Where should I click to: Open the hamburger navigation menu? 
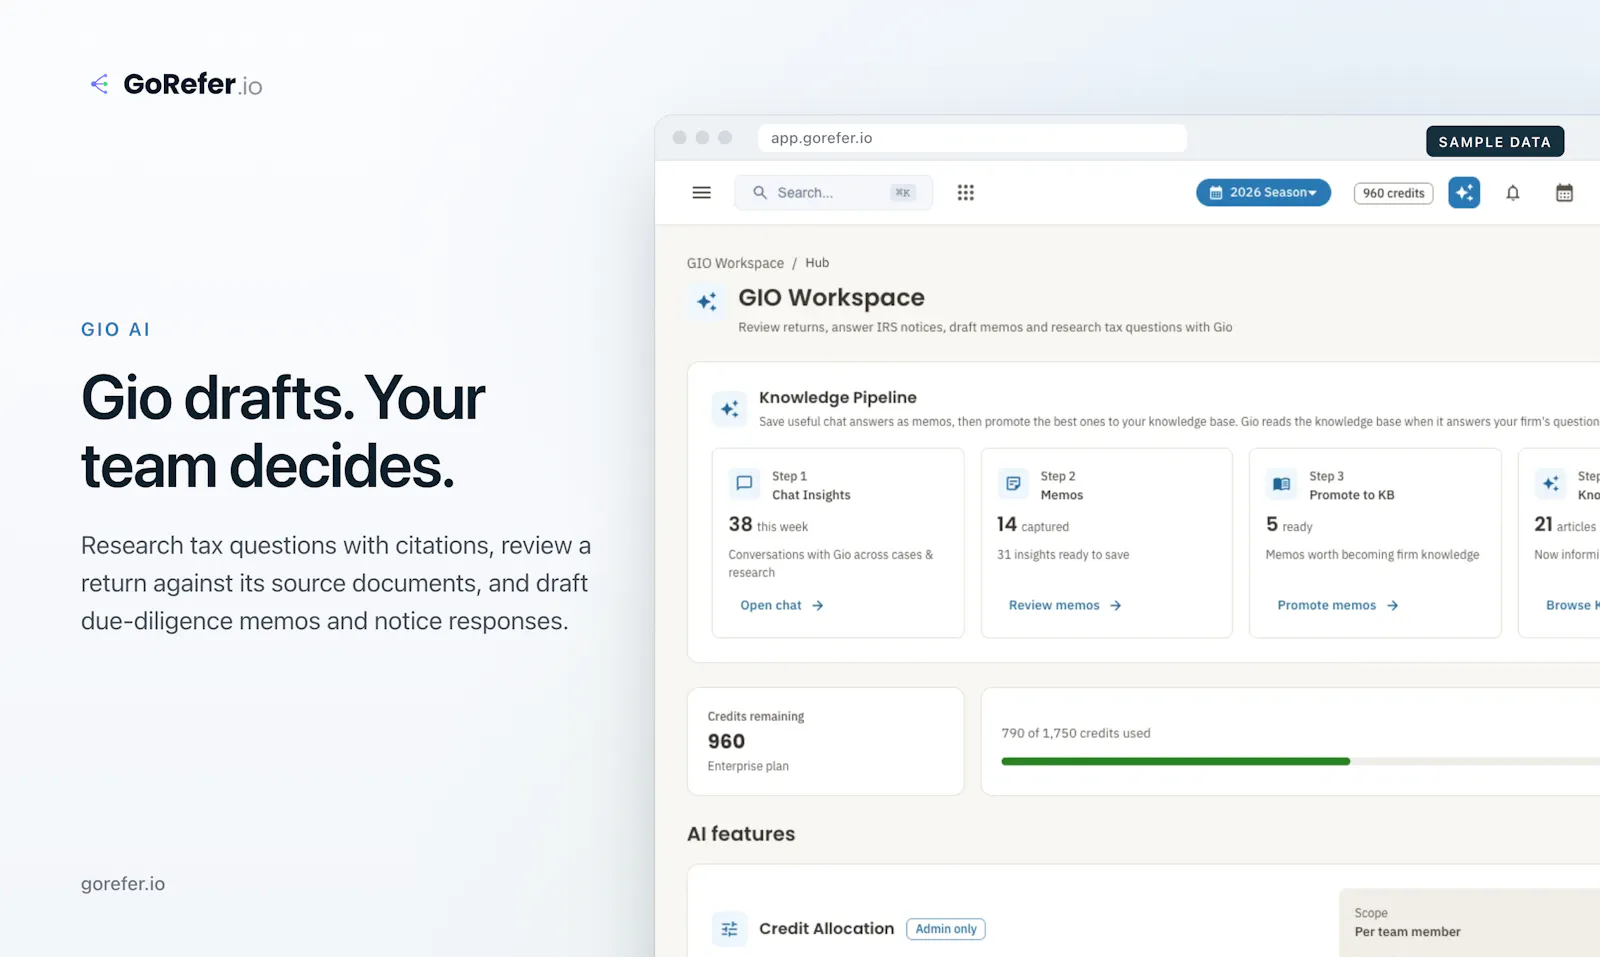(x=701, y=192)
